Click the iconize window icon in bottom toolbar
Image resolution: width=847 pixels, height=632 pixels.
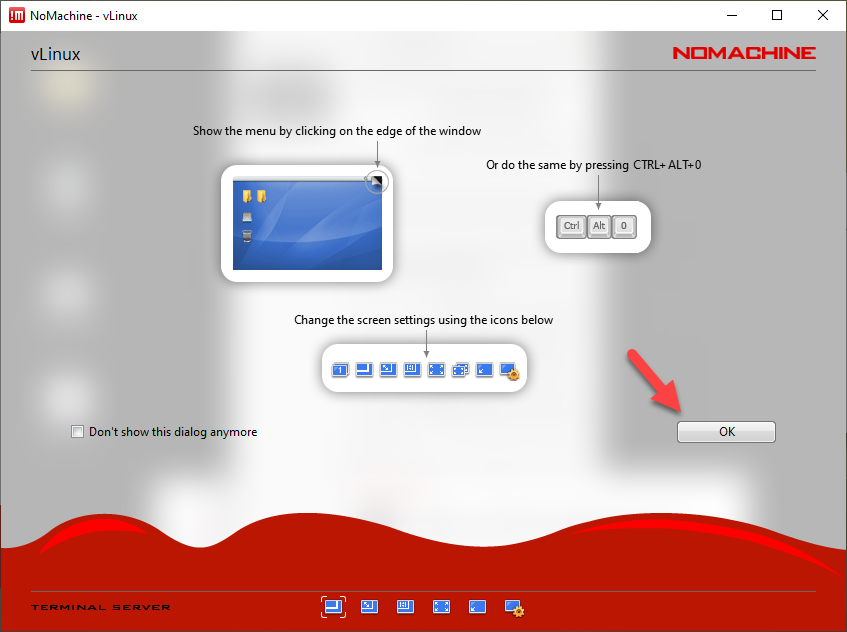click(478, 607)
